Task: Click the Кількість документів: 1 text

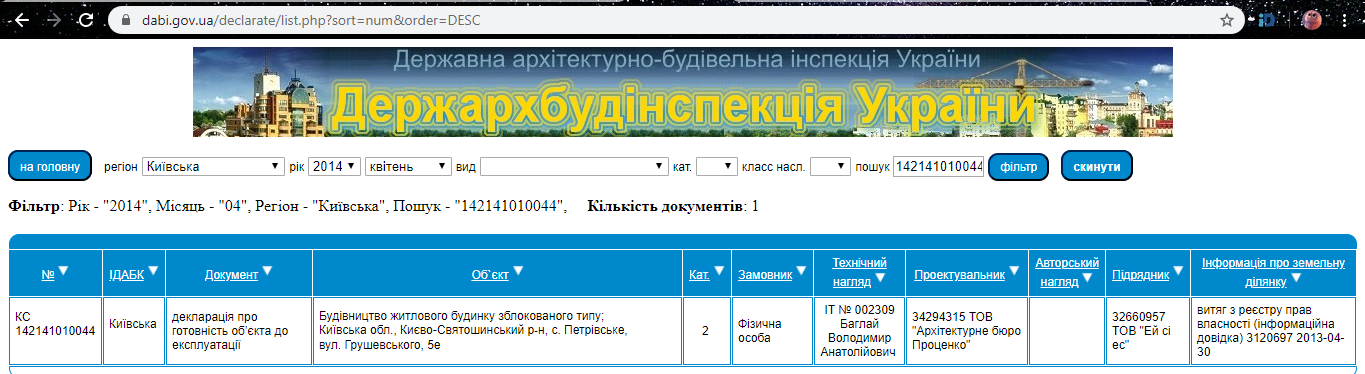Action: pos(674,206)
